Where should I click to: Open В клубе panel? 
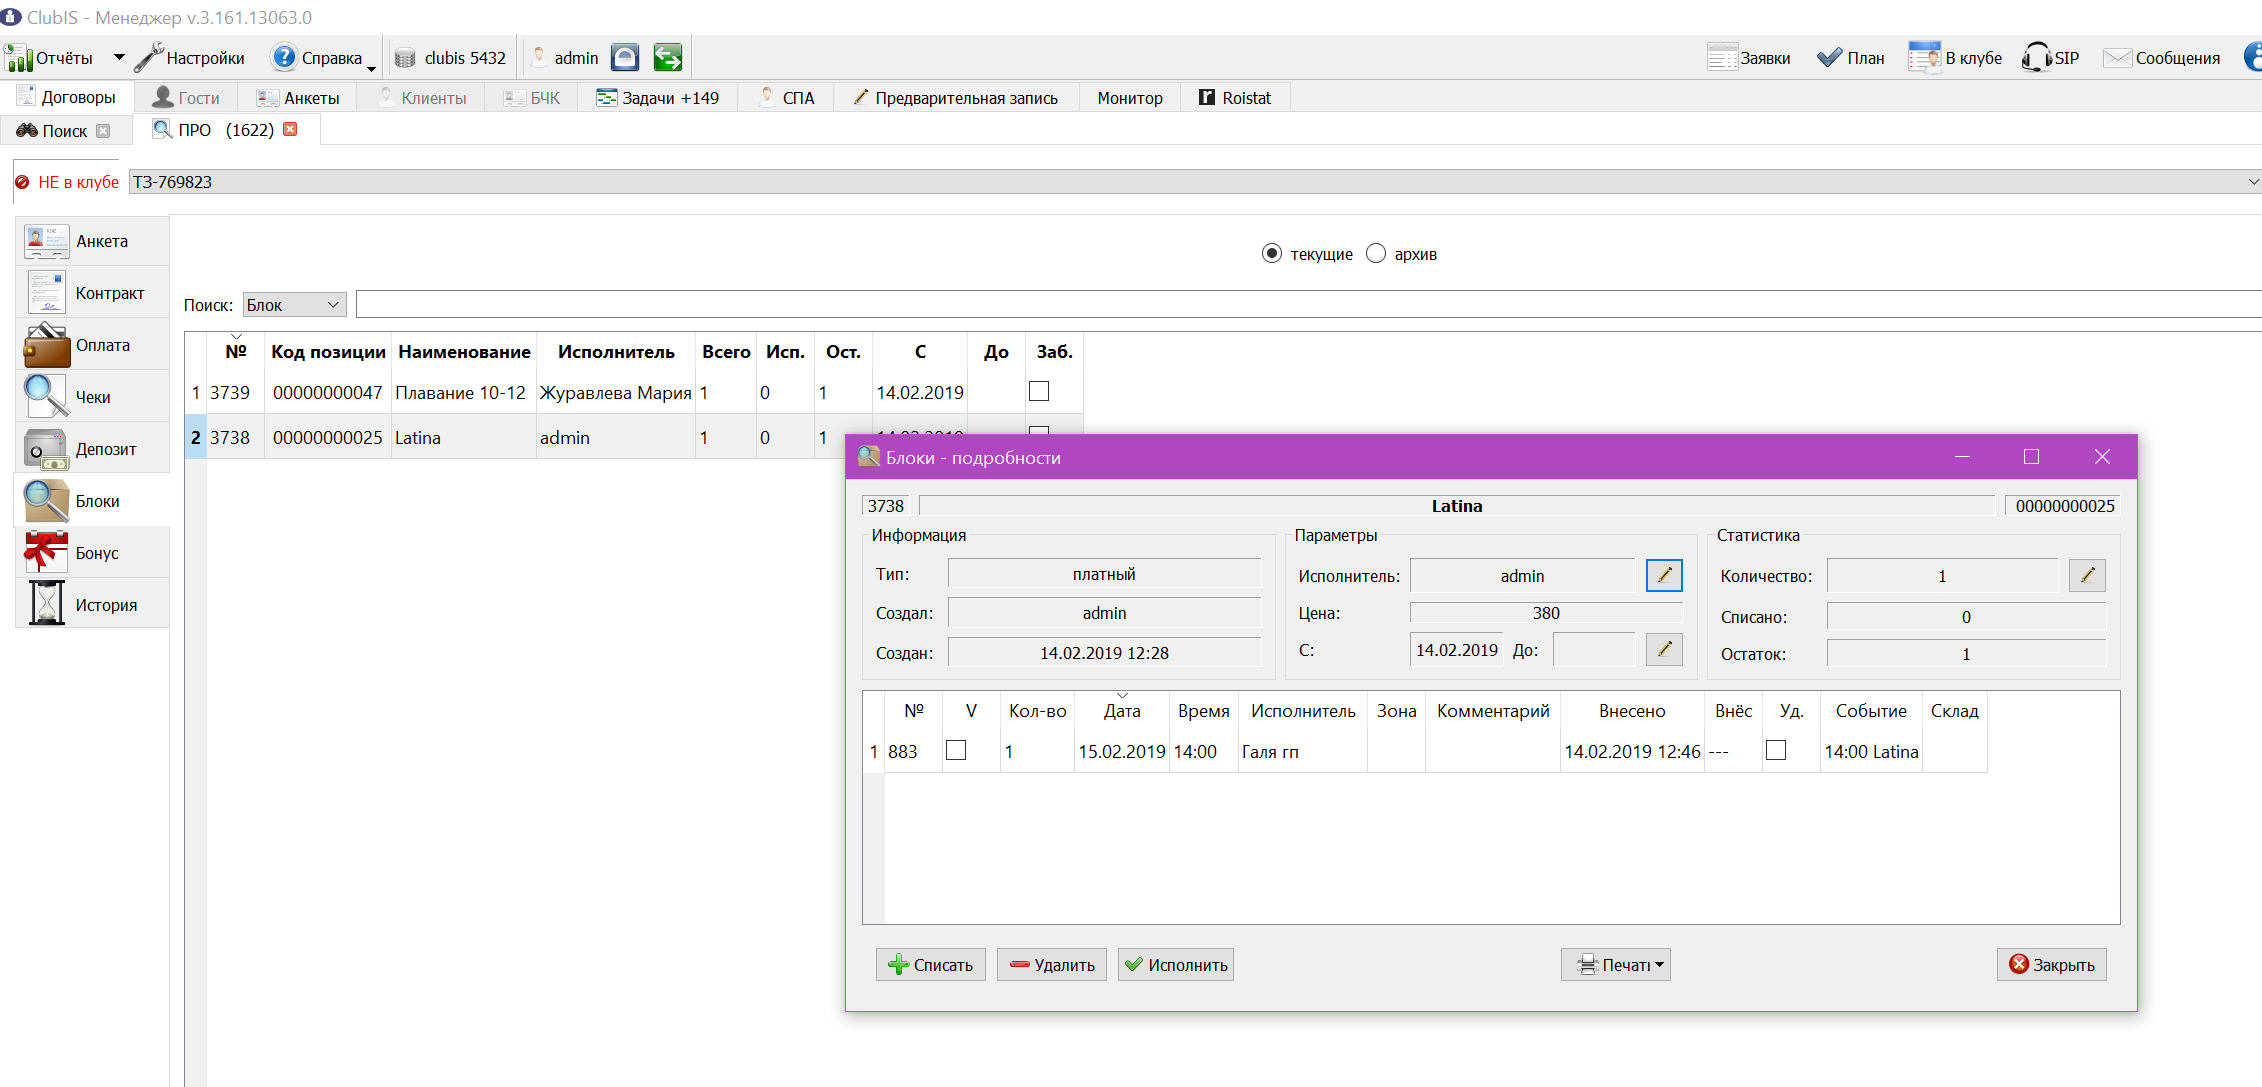coord(1955,58)
